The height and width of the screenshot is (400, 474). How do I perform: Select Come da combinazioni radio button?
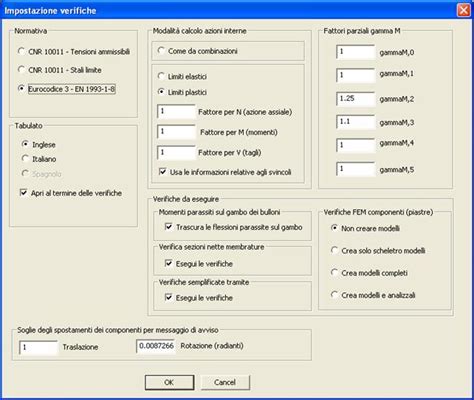tap(161, 51)
